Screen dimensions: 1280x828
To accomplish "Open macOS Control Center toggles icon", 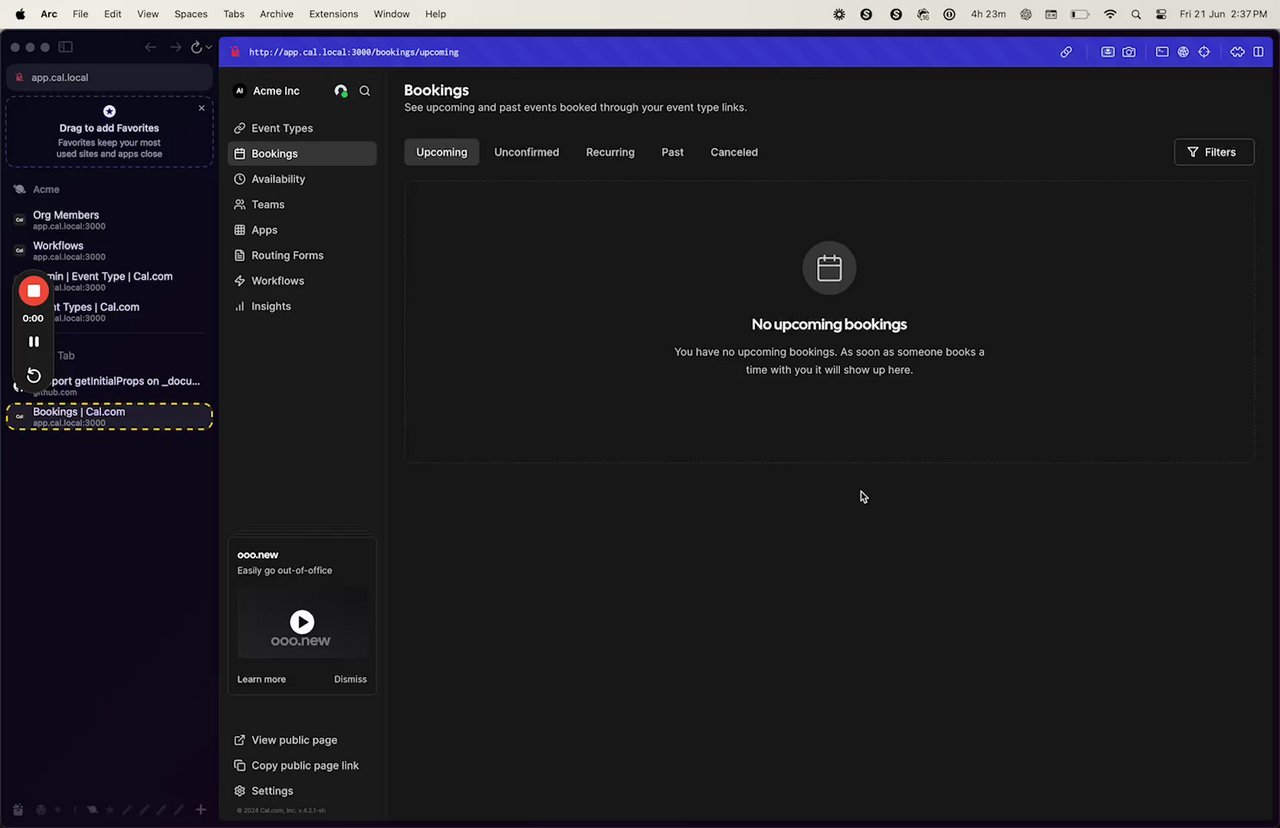I will [x=1161, y=14].
